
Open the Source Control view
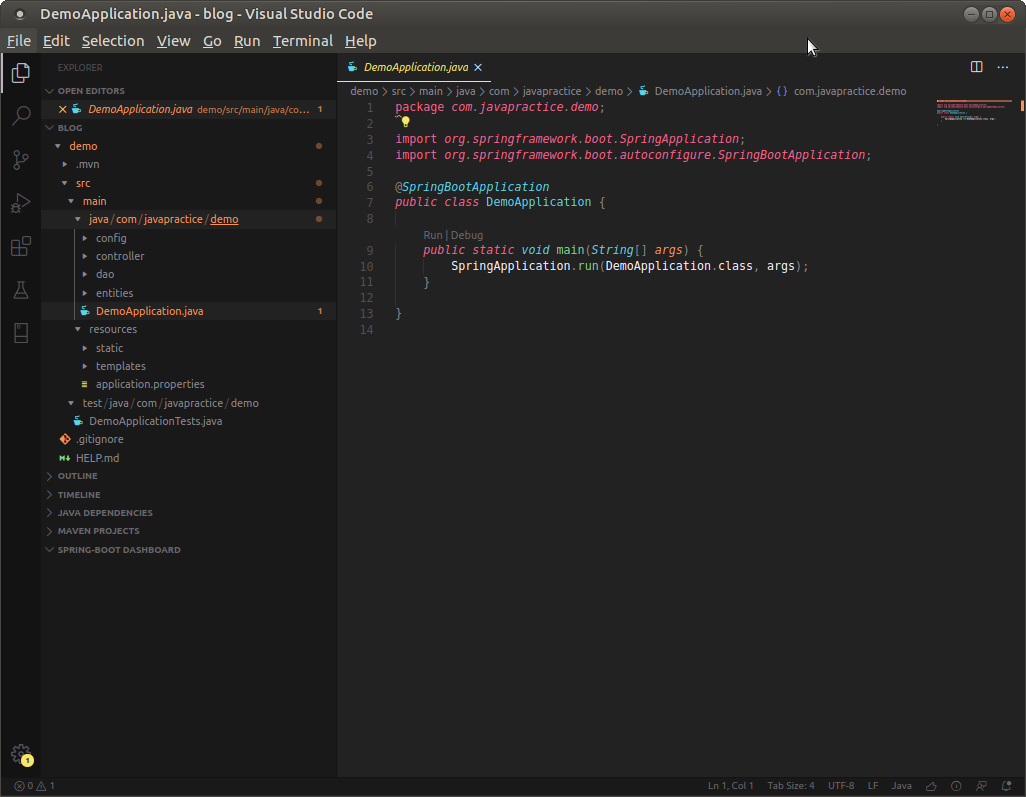[20, 160]
